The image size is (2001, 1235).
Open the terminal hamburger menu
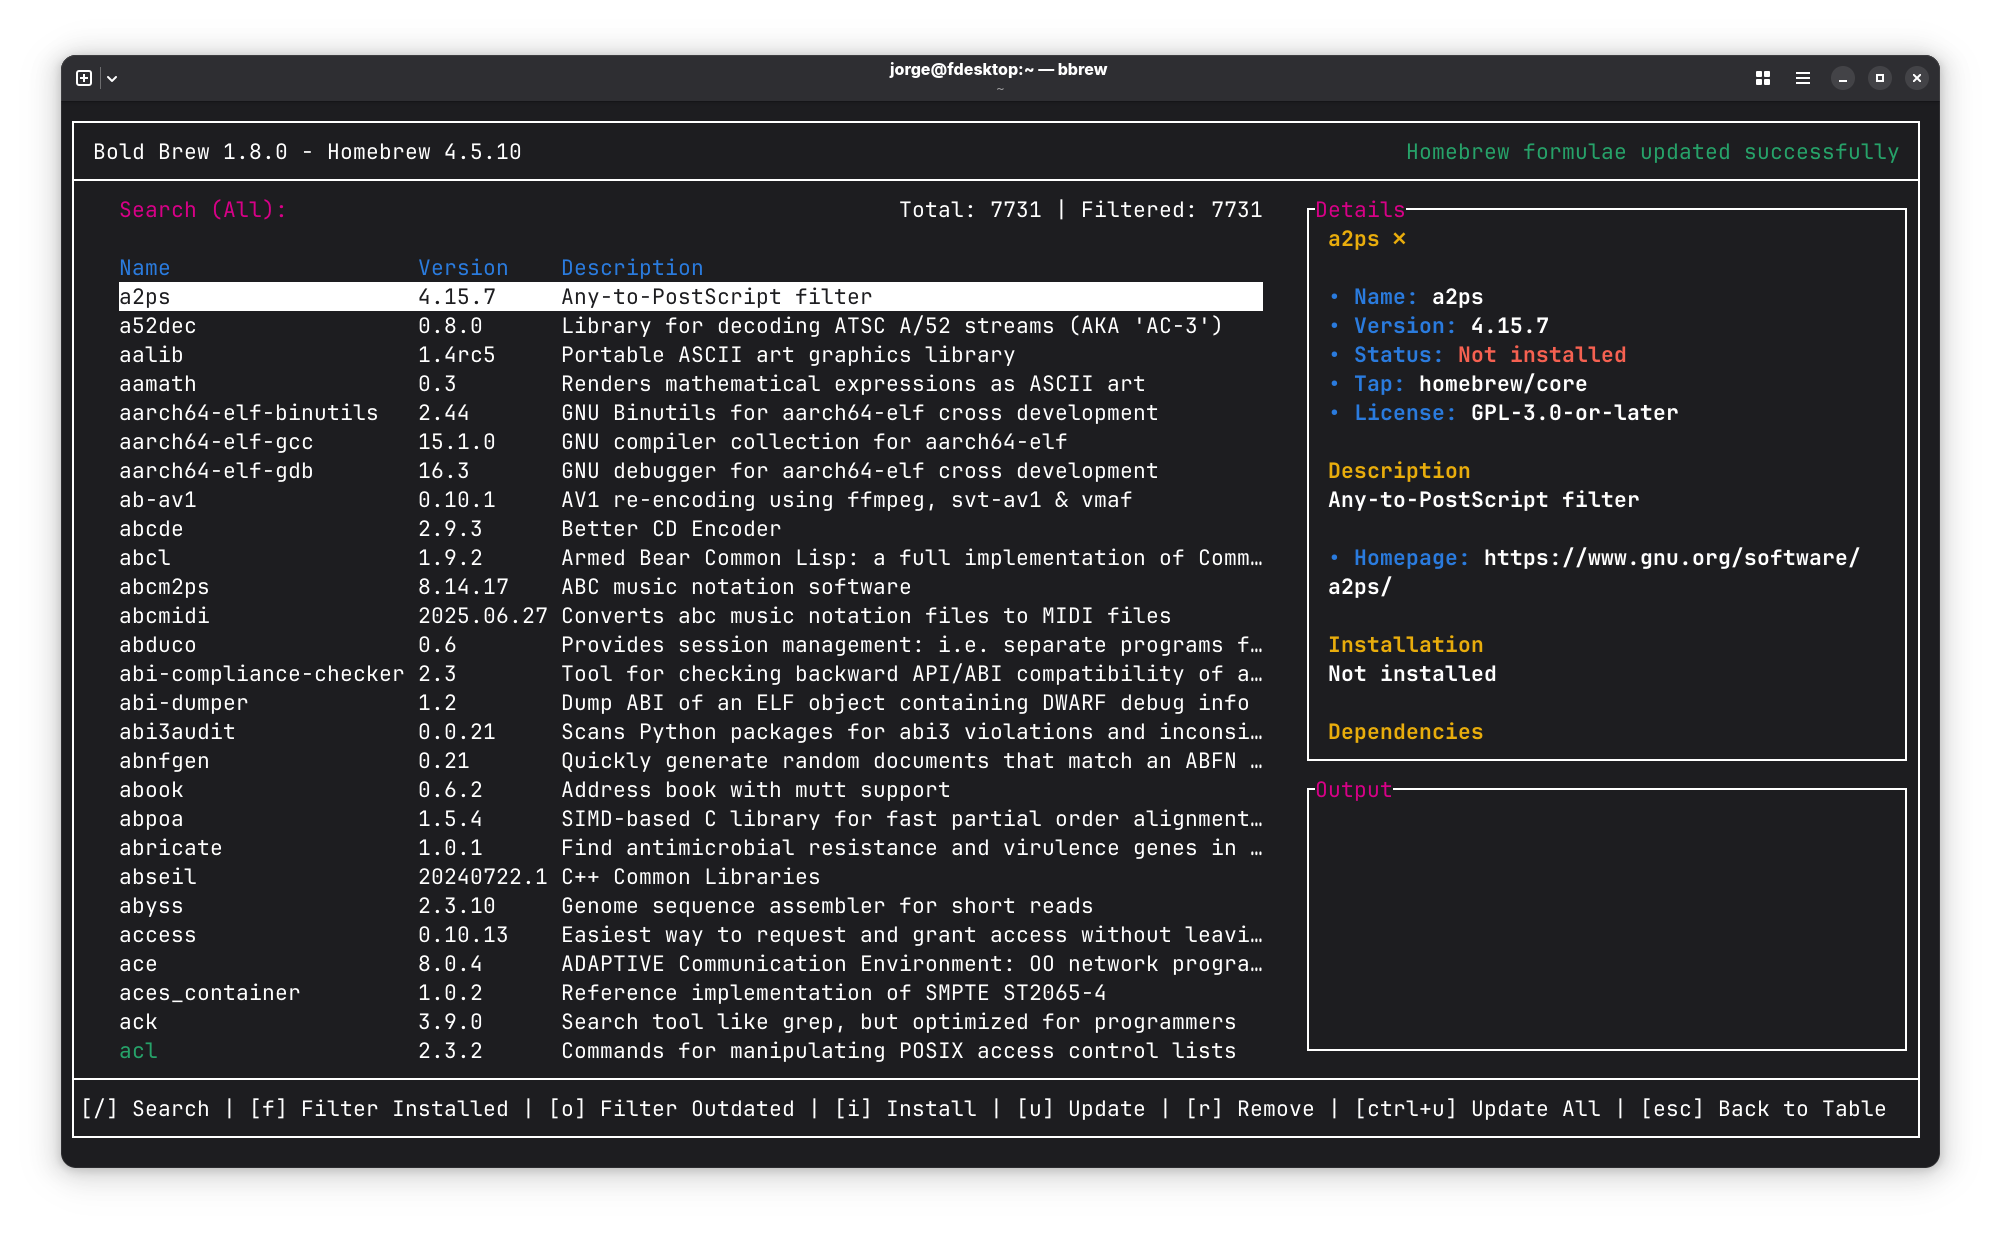tap(1803, 78)
